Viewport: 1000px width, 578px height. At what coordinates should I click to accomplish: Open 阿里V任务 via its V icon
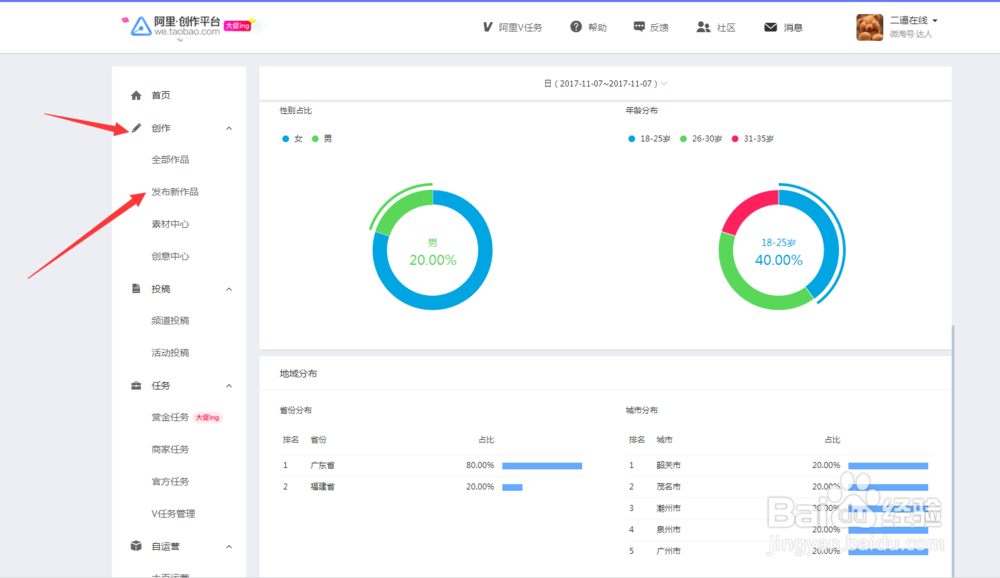[487, 27]
